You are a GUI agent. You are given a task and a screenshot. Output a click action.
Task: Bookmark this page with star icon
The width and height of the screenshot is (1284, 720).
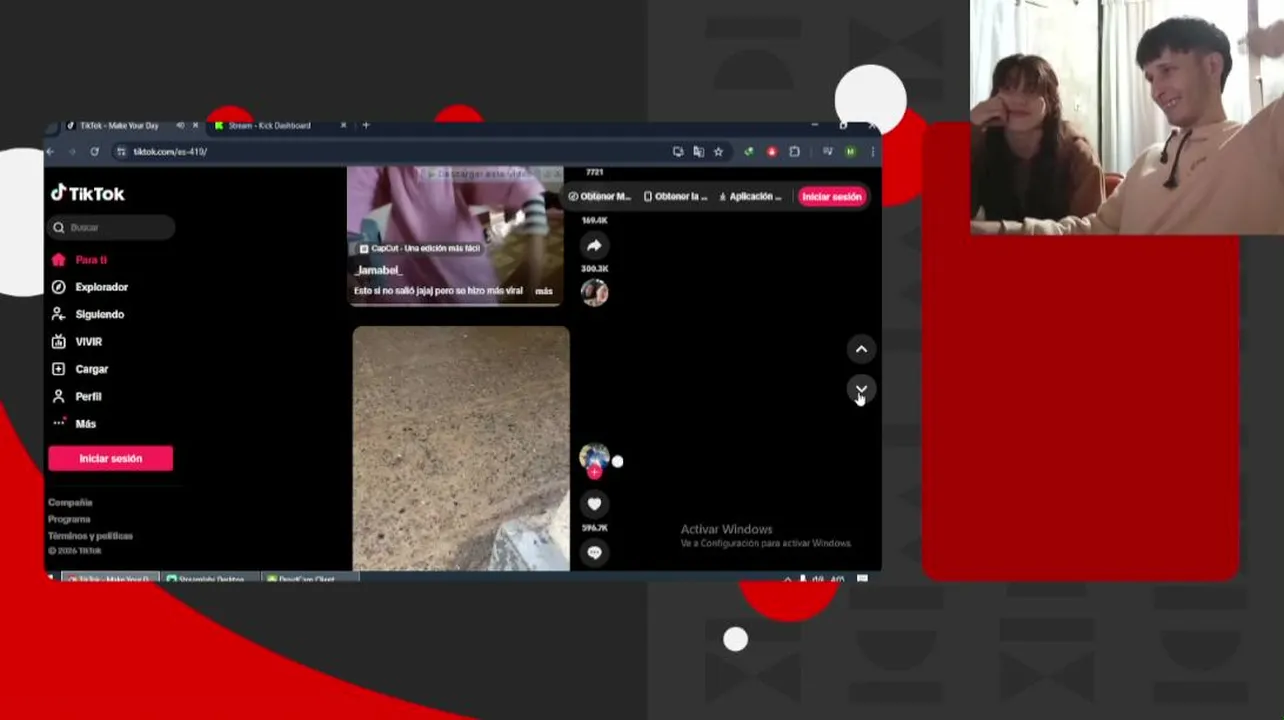(718, 152)
